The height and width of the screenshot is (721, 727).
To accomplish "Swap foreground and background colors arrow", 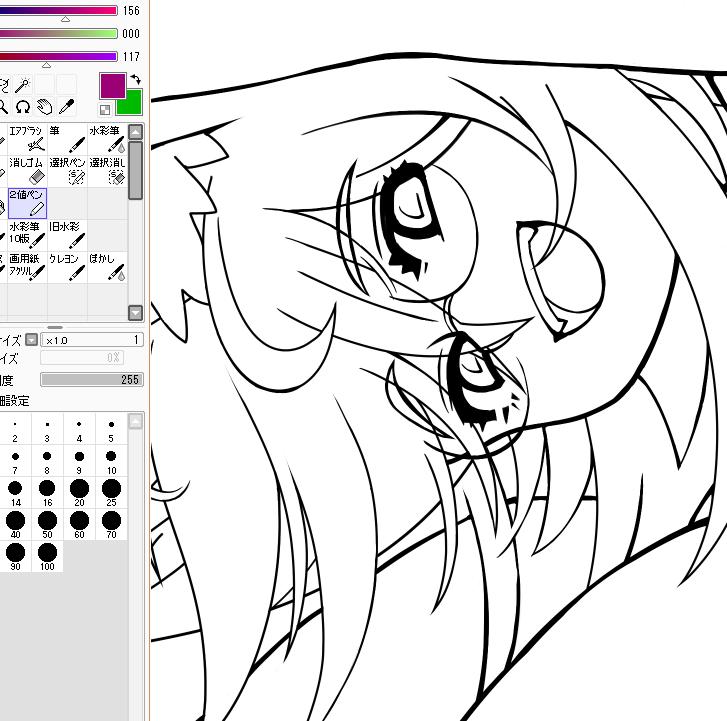I will [x=135, y=79].
